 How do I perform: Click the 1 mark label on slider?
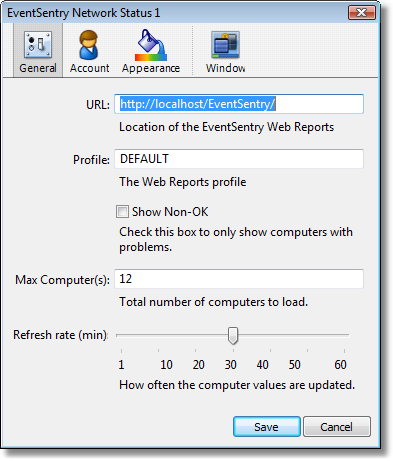[121, 365]
